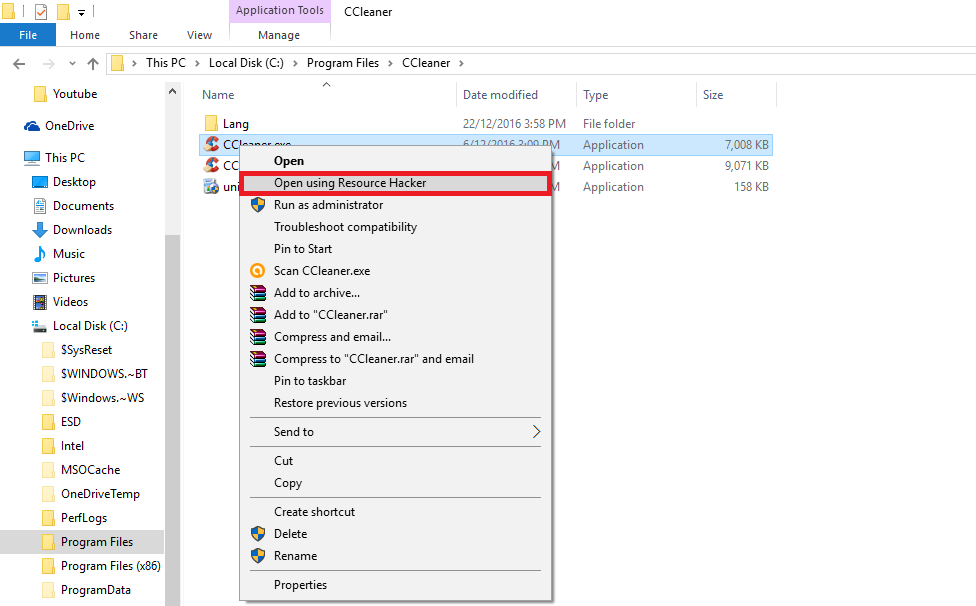Viewport: 976px width, 606px height.
Task: Open the File ribbon tab
Action: (28, 35)
